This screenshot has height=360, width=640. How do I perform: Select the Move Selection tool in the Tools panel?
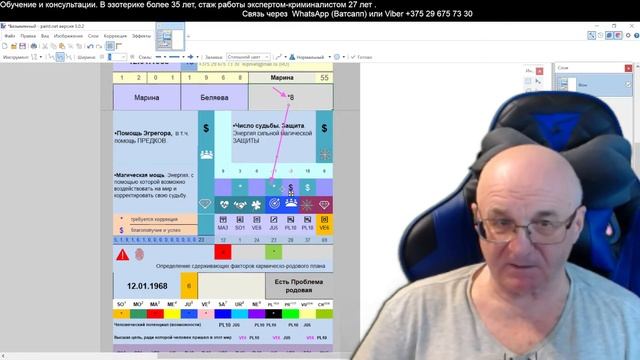coord(538,81)
